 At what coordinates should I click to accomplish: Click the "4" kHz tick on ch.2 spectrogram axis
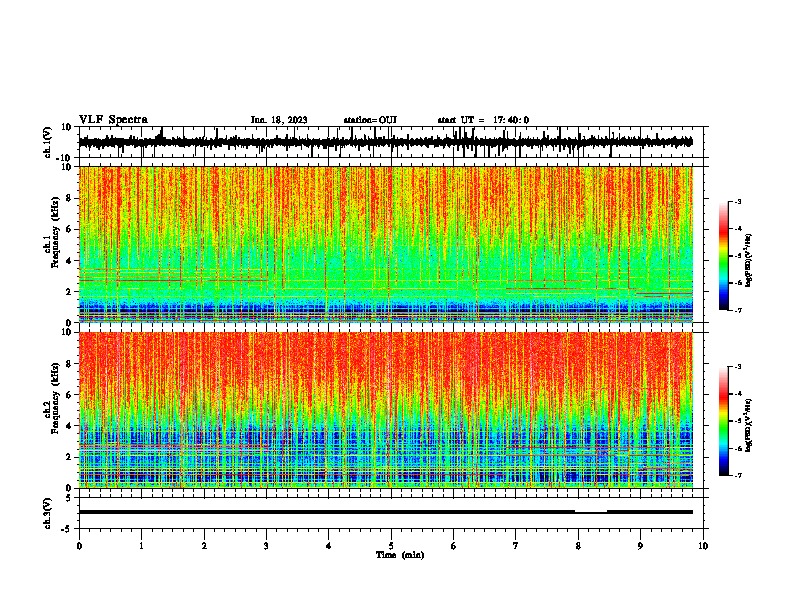pos(69,426)
